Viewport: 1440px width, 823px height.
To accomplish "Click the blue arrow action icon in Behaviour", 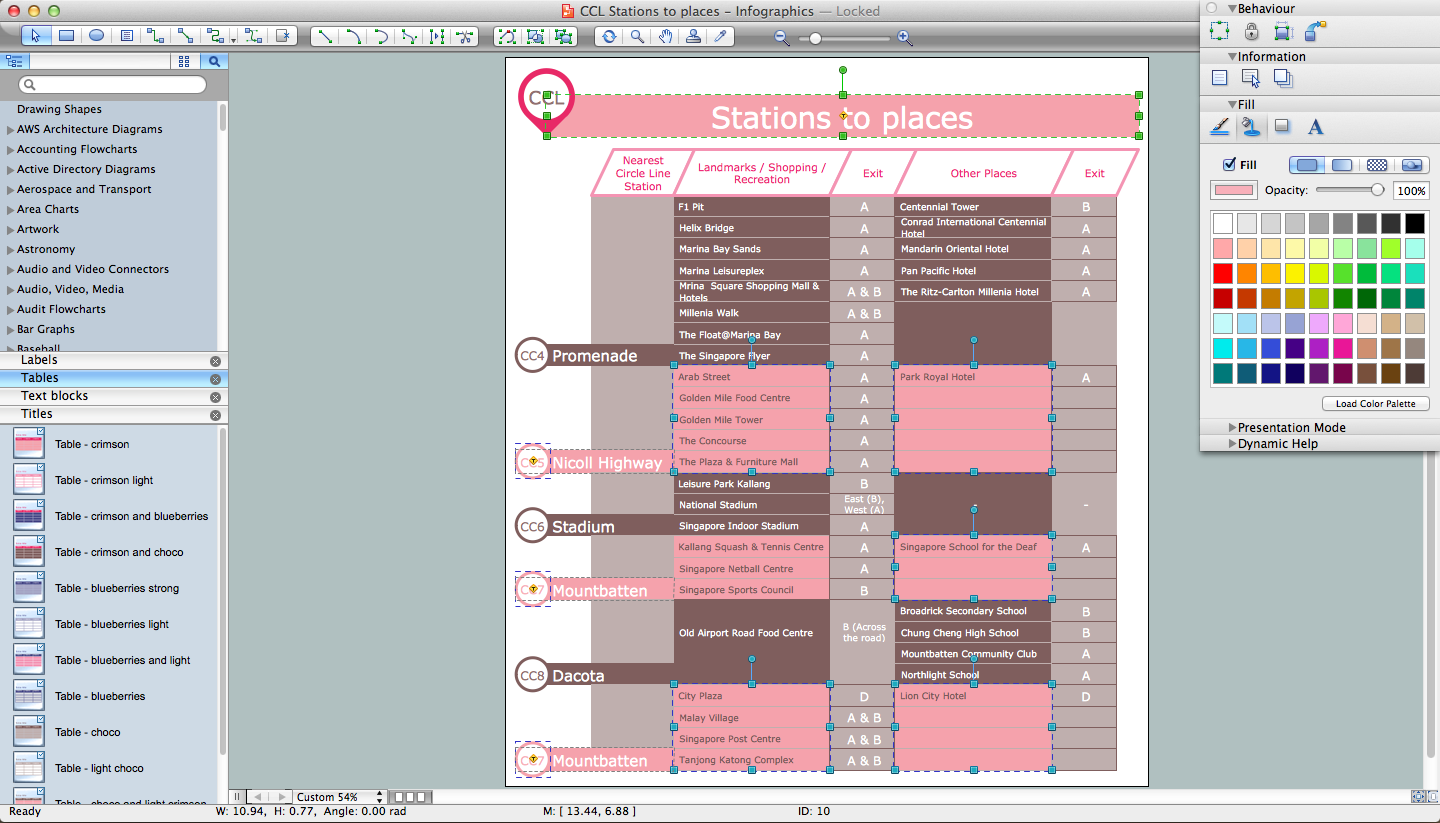I will [x=1316, y=30].
